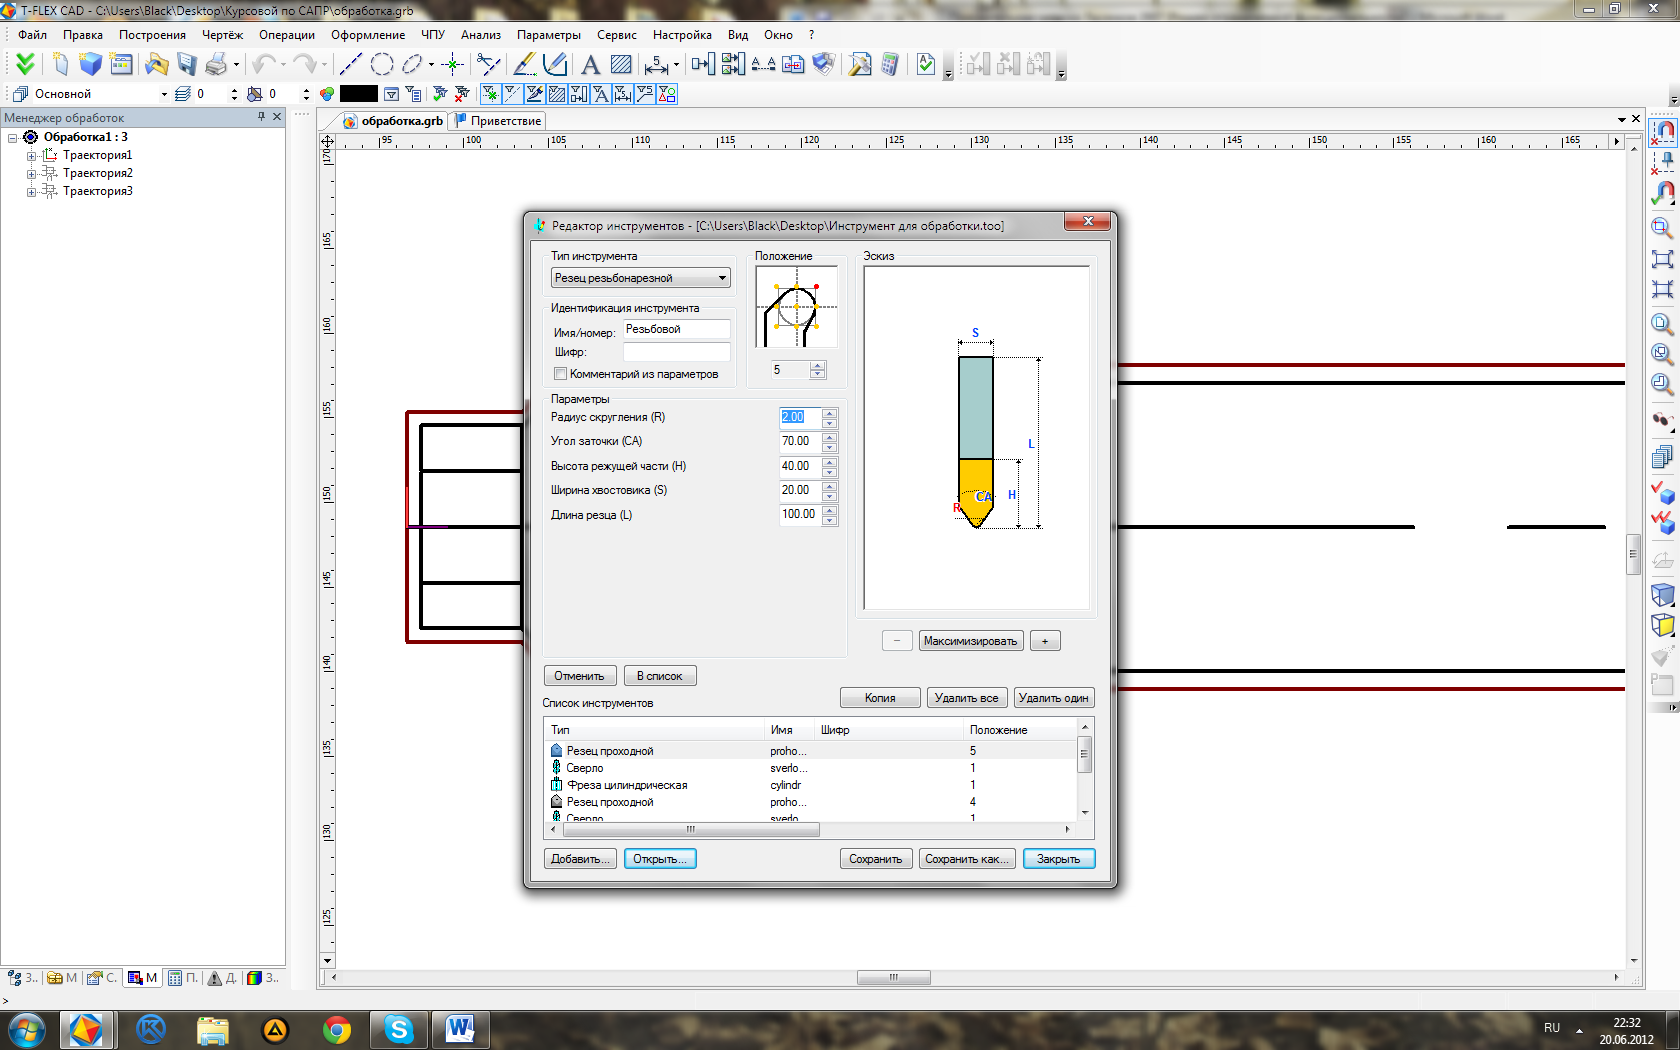Open Microsoft Word from taskbar
The width and height of the screenshot is (1680, 1050).
(460, 1029)
